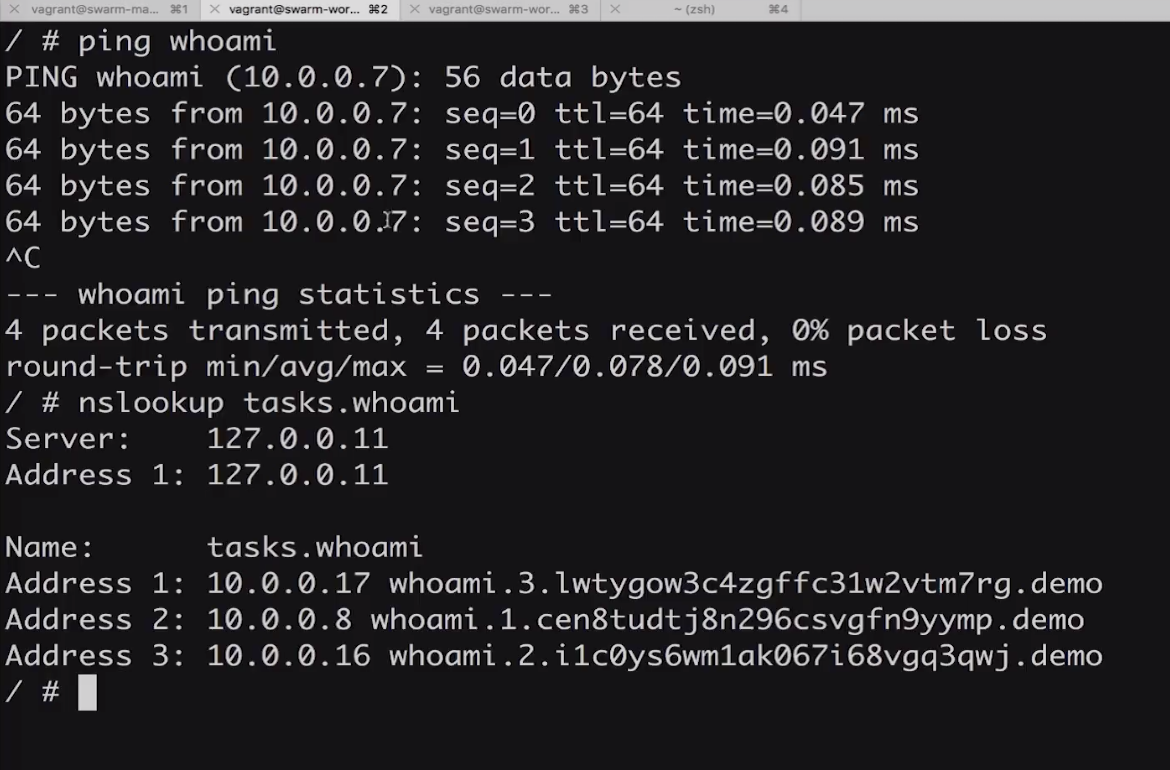
Task: Click the whoami.3.lwtygow3c4zgffc31w2vtm7rg.demo hostname
Action: (x=745, y=583)
